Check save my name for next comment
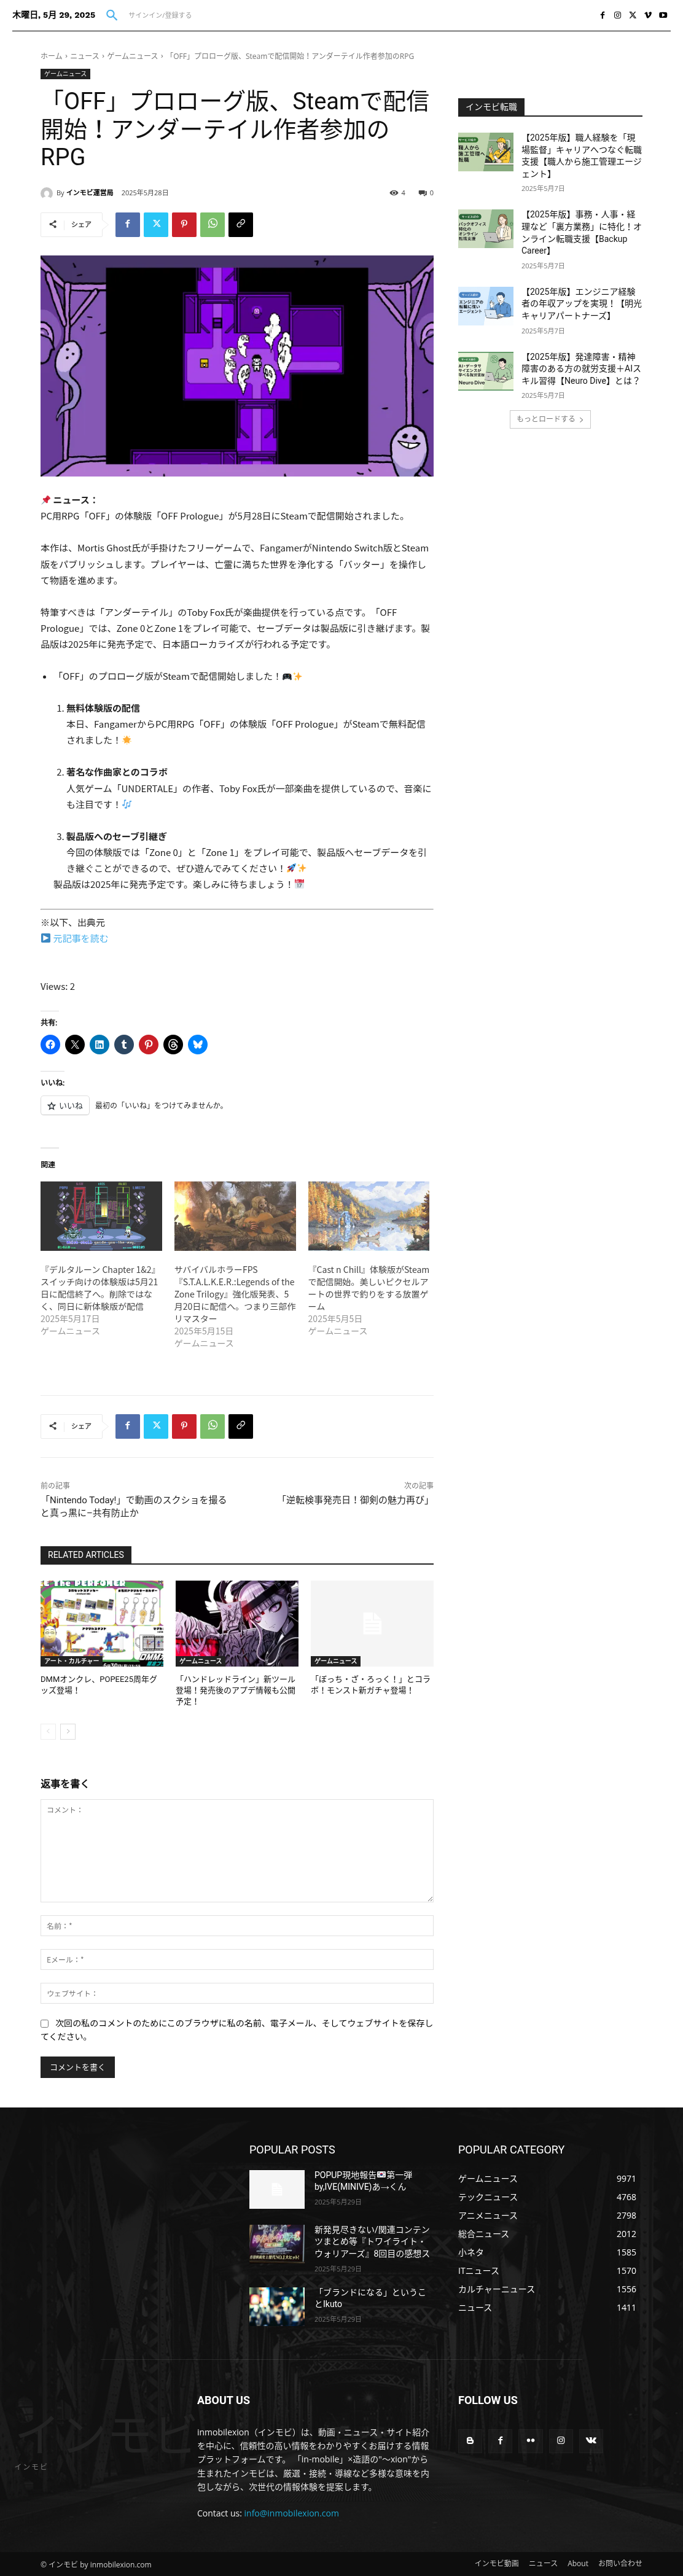Image resolution: width=683 pixels, height=2576 pixels. pyautogui.click(x=44, y=2023)
